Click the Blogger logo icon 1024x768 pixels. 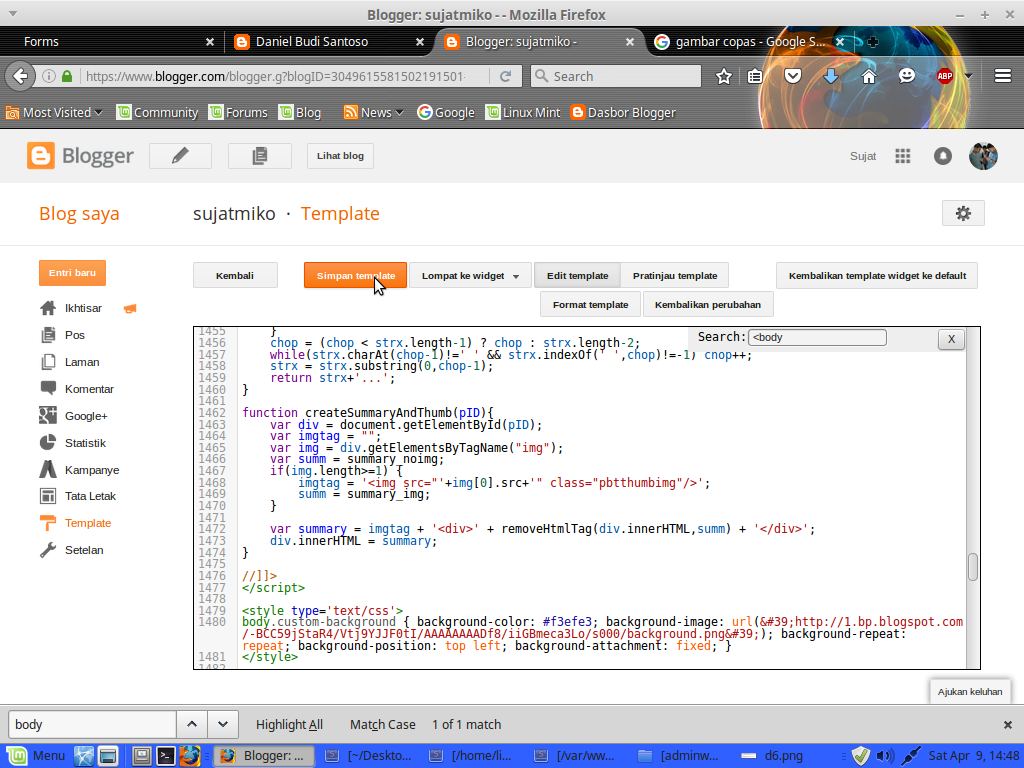coord(40,156)
